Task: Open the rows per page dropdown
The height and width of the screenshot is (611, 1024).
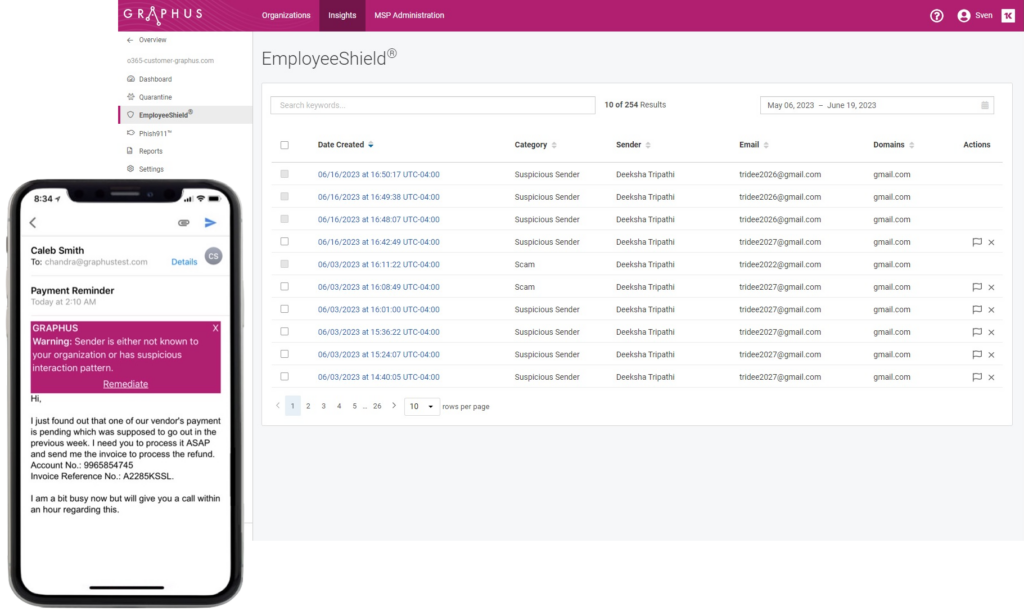Action: (421, 406)
